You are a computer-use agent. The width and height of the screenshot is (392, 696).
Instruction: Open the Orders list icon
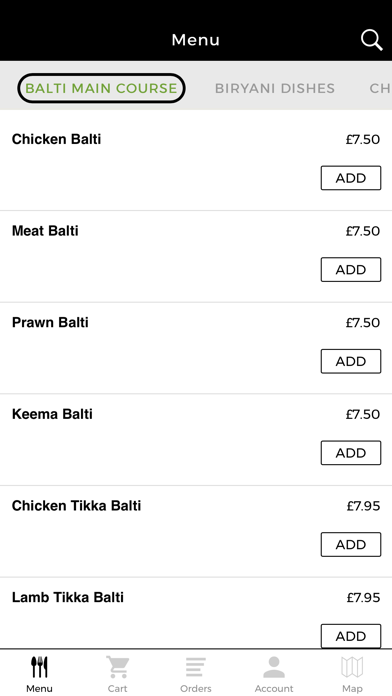pyautogui.click(x=196, y=667)
